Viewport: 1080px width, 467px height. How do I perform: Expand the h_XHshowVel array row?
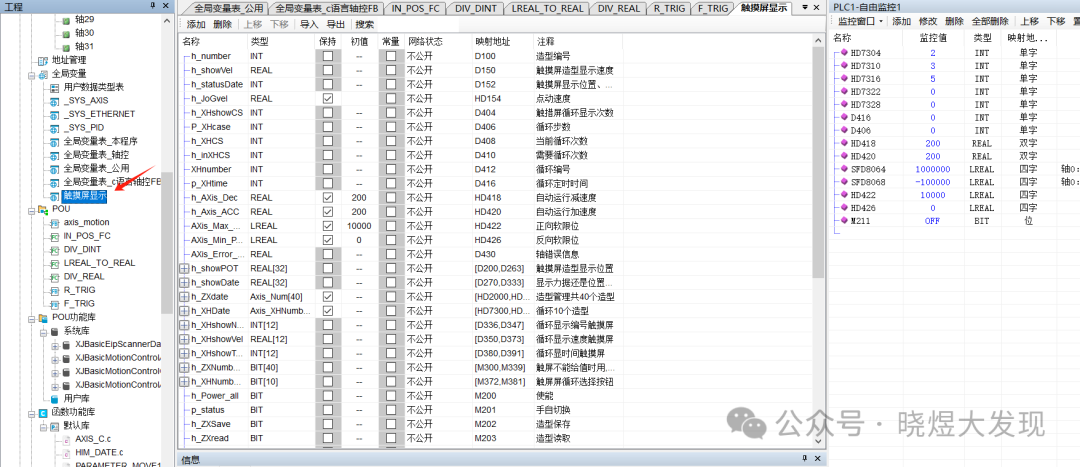[x=184, y=340]
